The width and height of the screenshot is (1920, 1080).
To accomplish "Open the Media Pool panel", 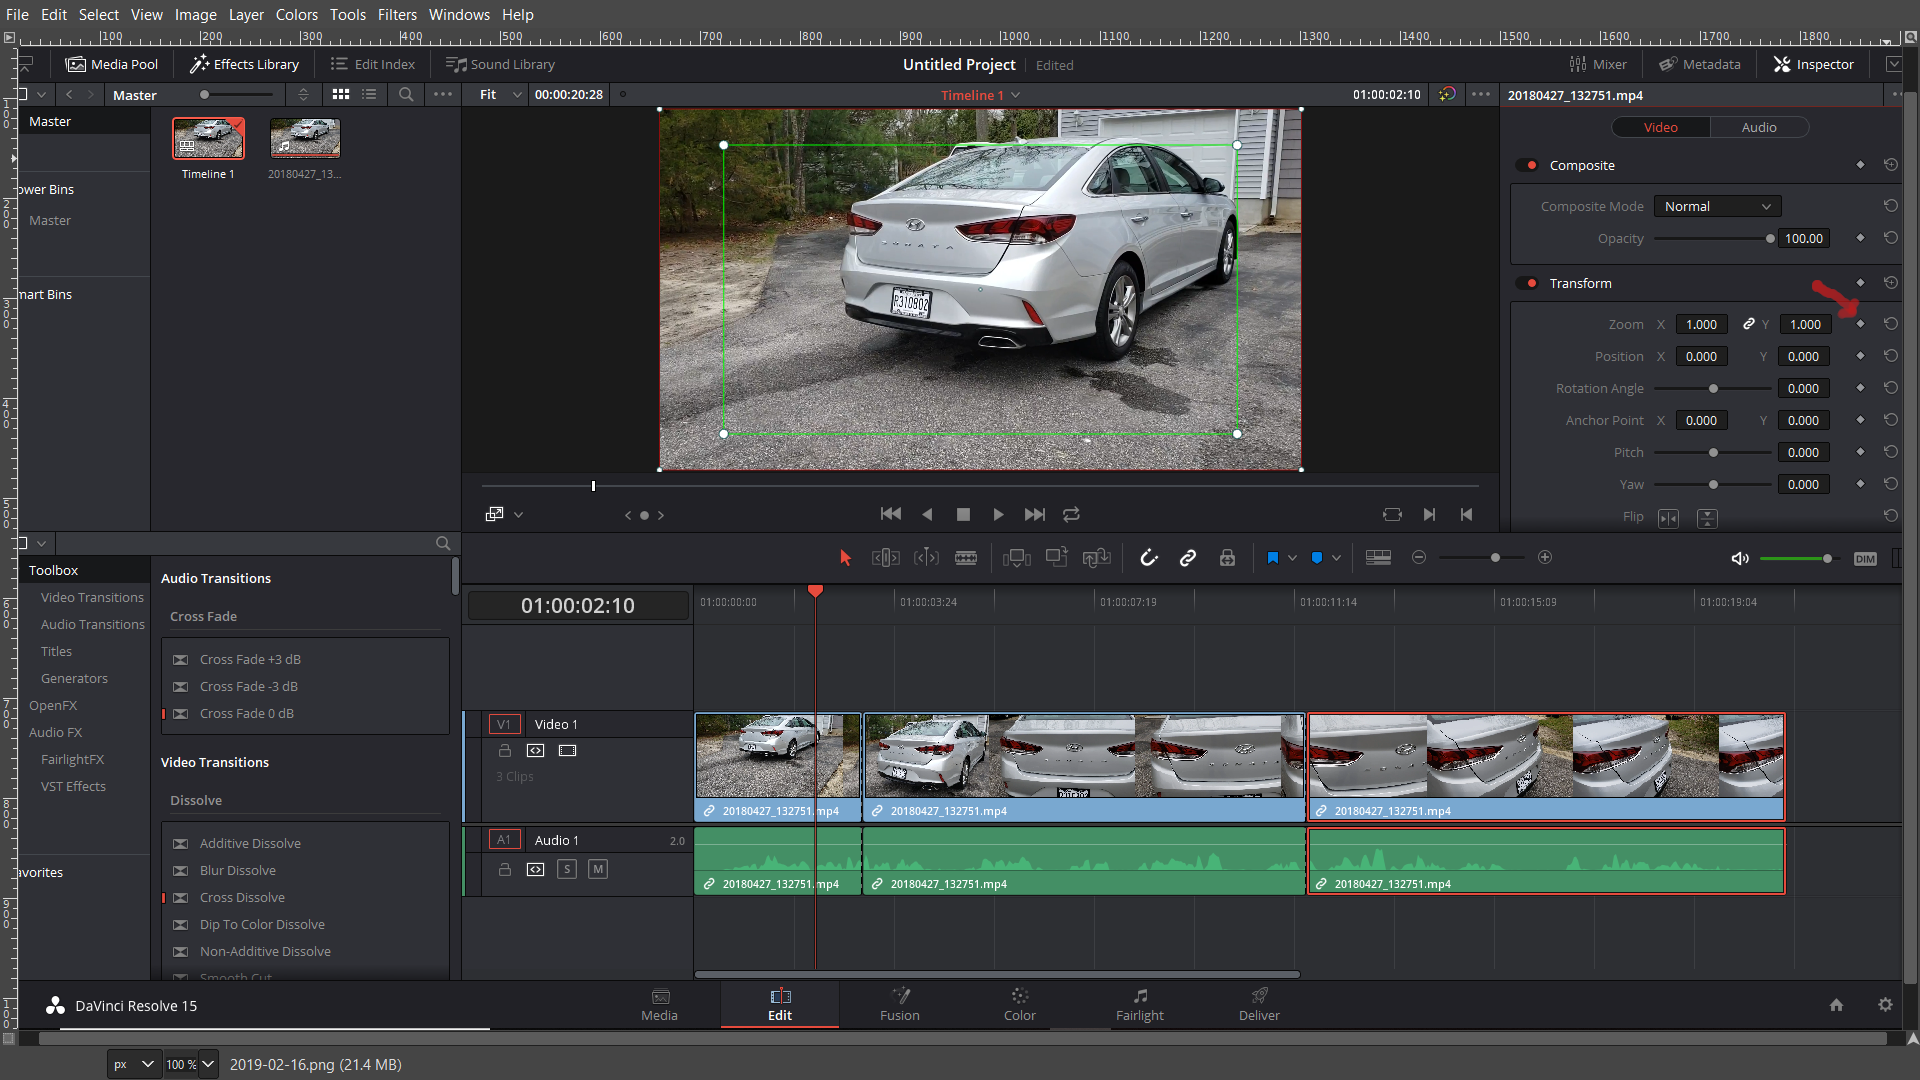I will point(112,64).
